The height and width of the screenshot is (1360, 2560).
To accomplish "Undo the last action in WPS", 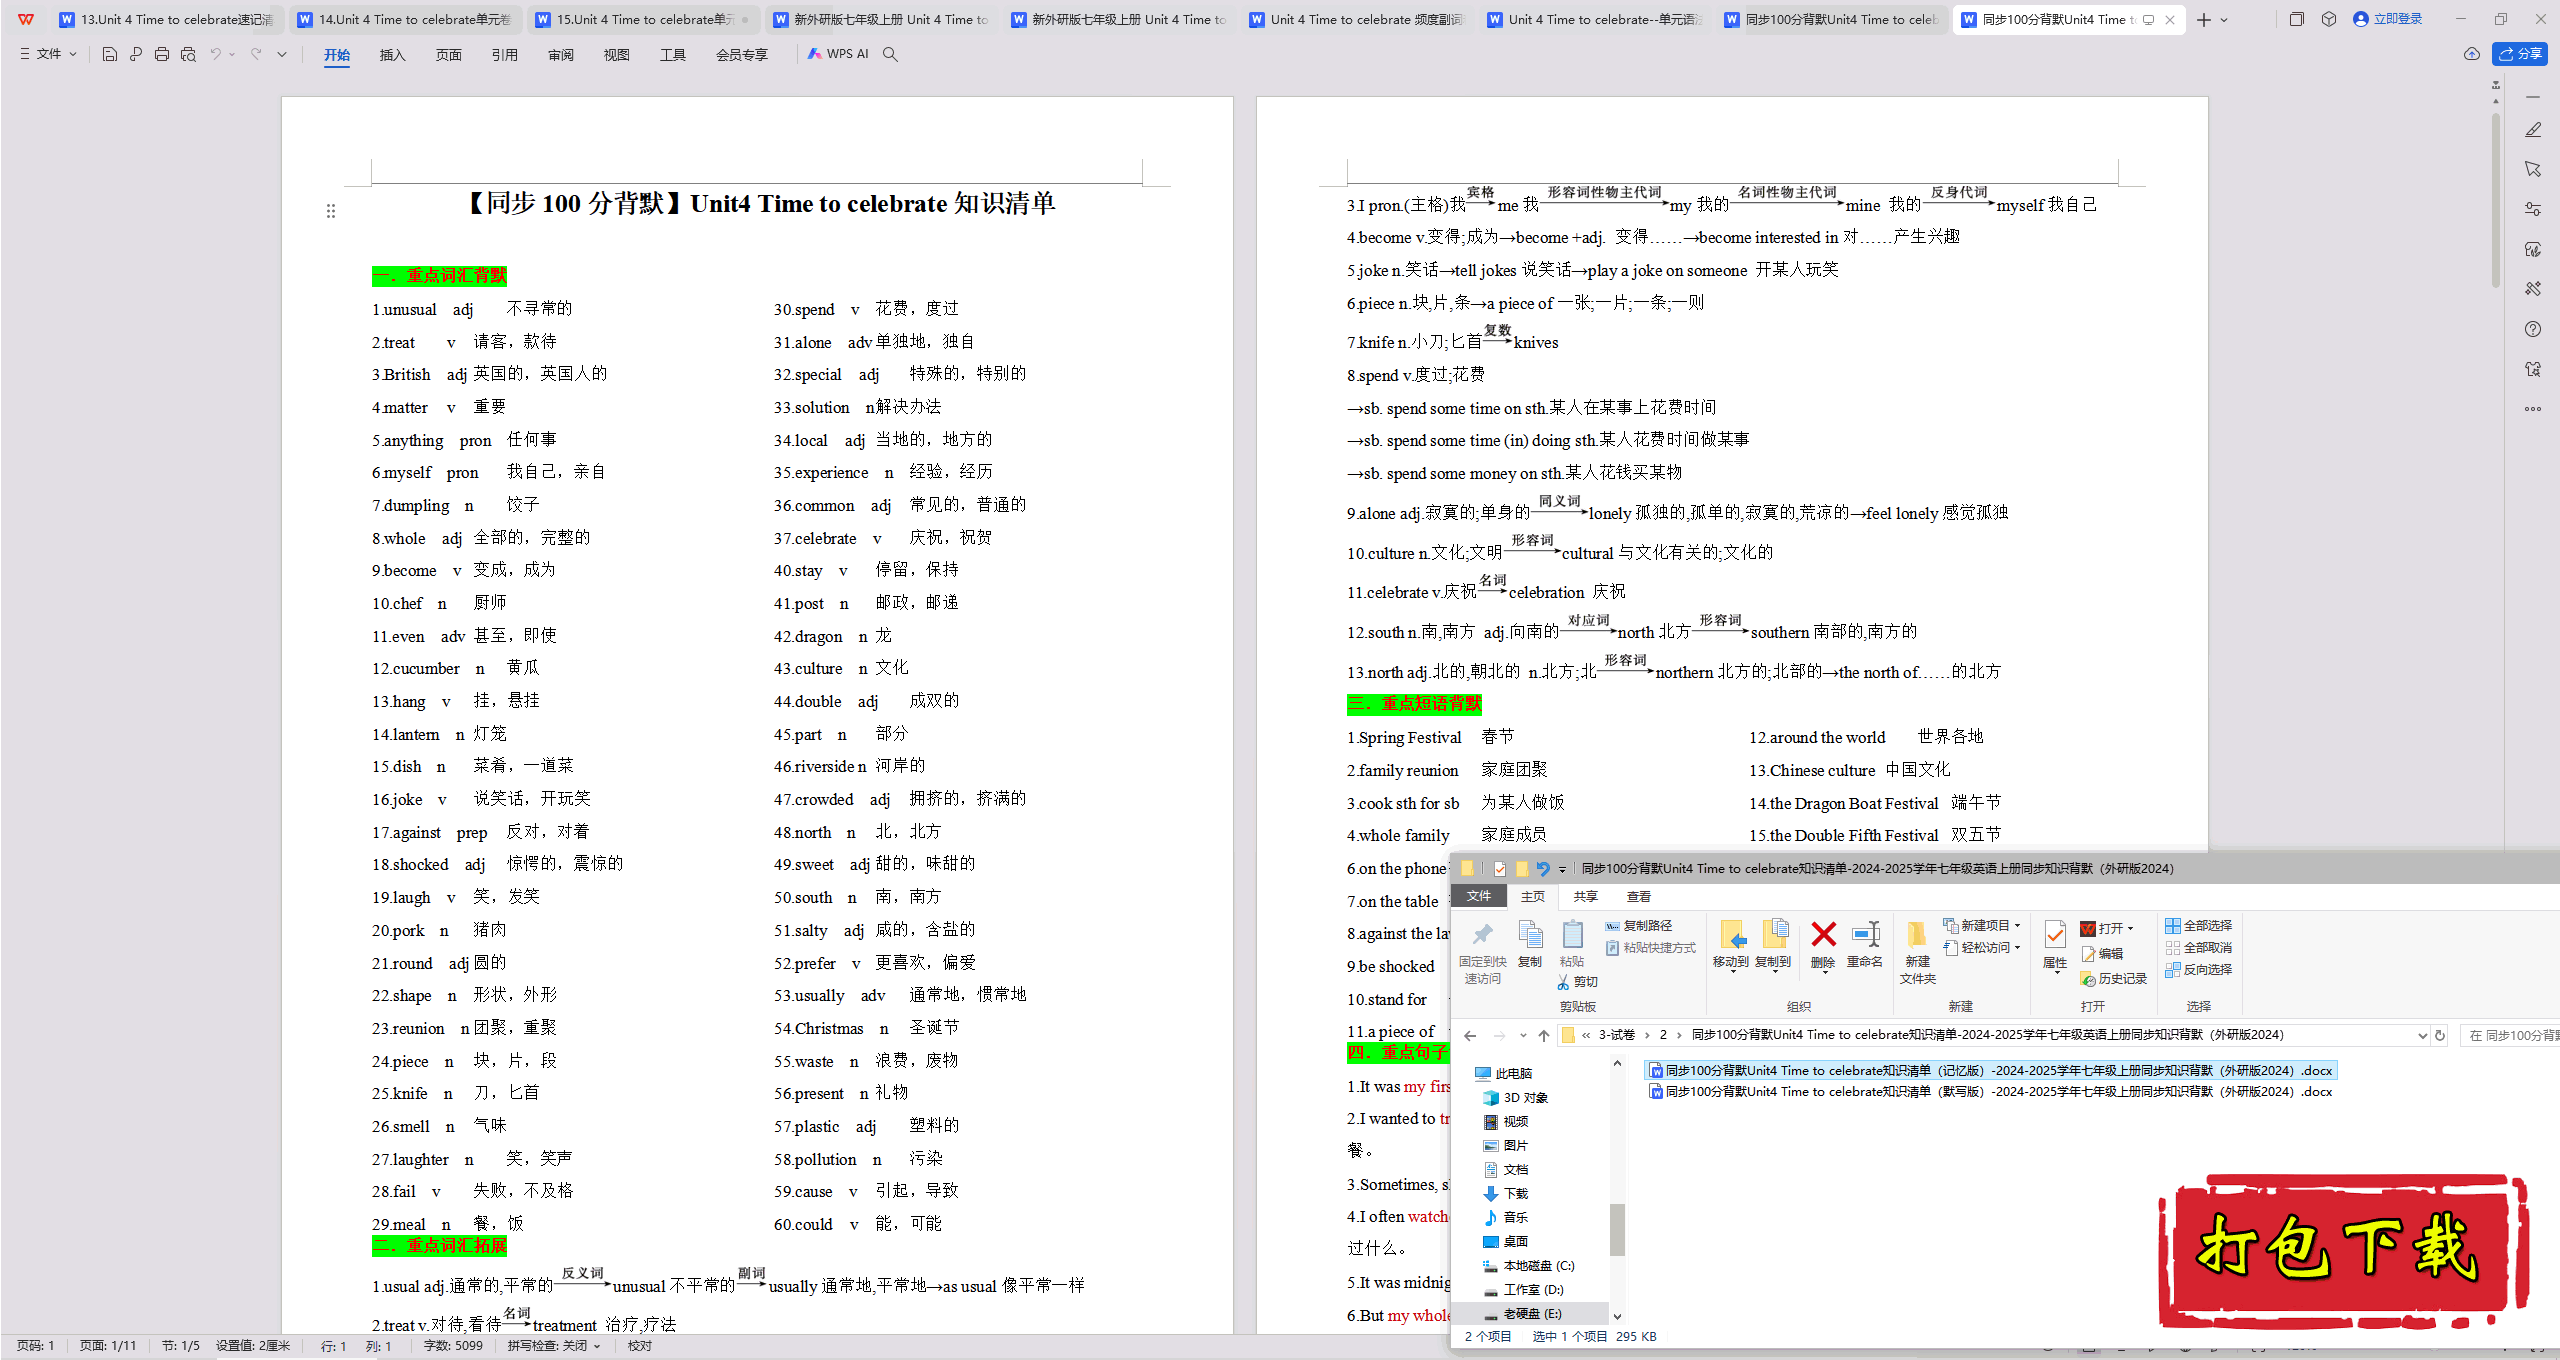I will pyautogui.click(x=215, y=54).
